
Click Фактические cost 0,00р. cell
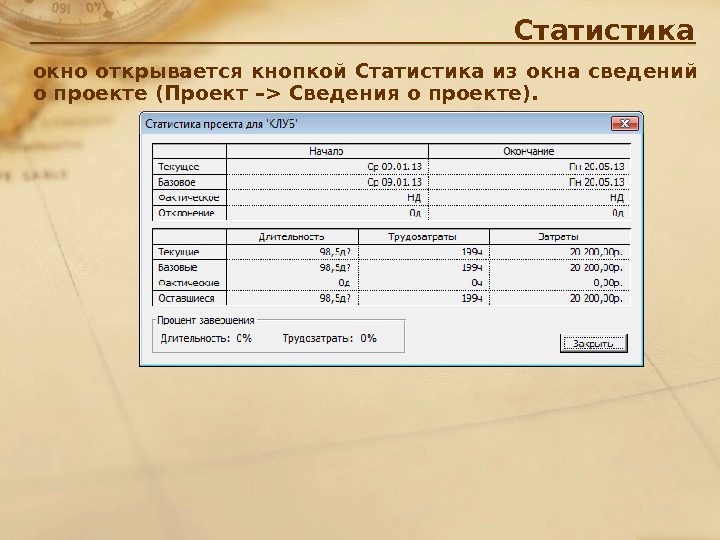click(x=560, y=283)
